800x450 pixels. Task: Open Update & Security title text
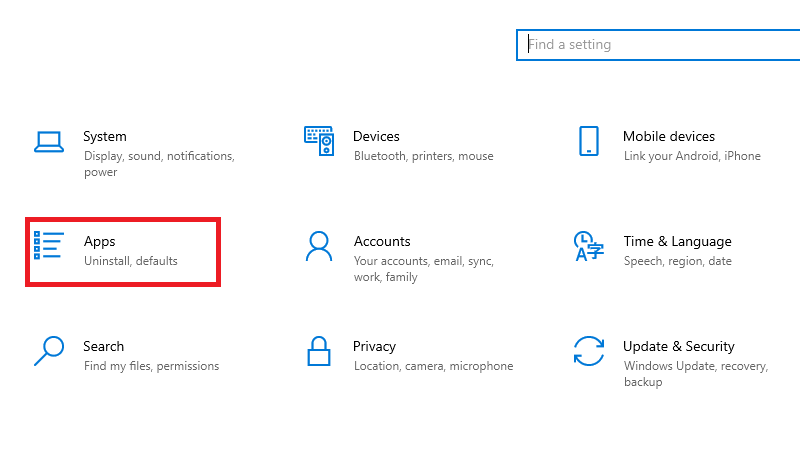pyautogui.click(x=678, y=346)
